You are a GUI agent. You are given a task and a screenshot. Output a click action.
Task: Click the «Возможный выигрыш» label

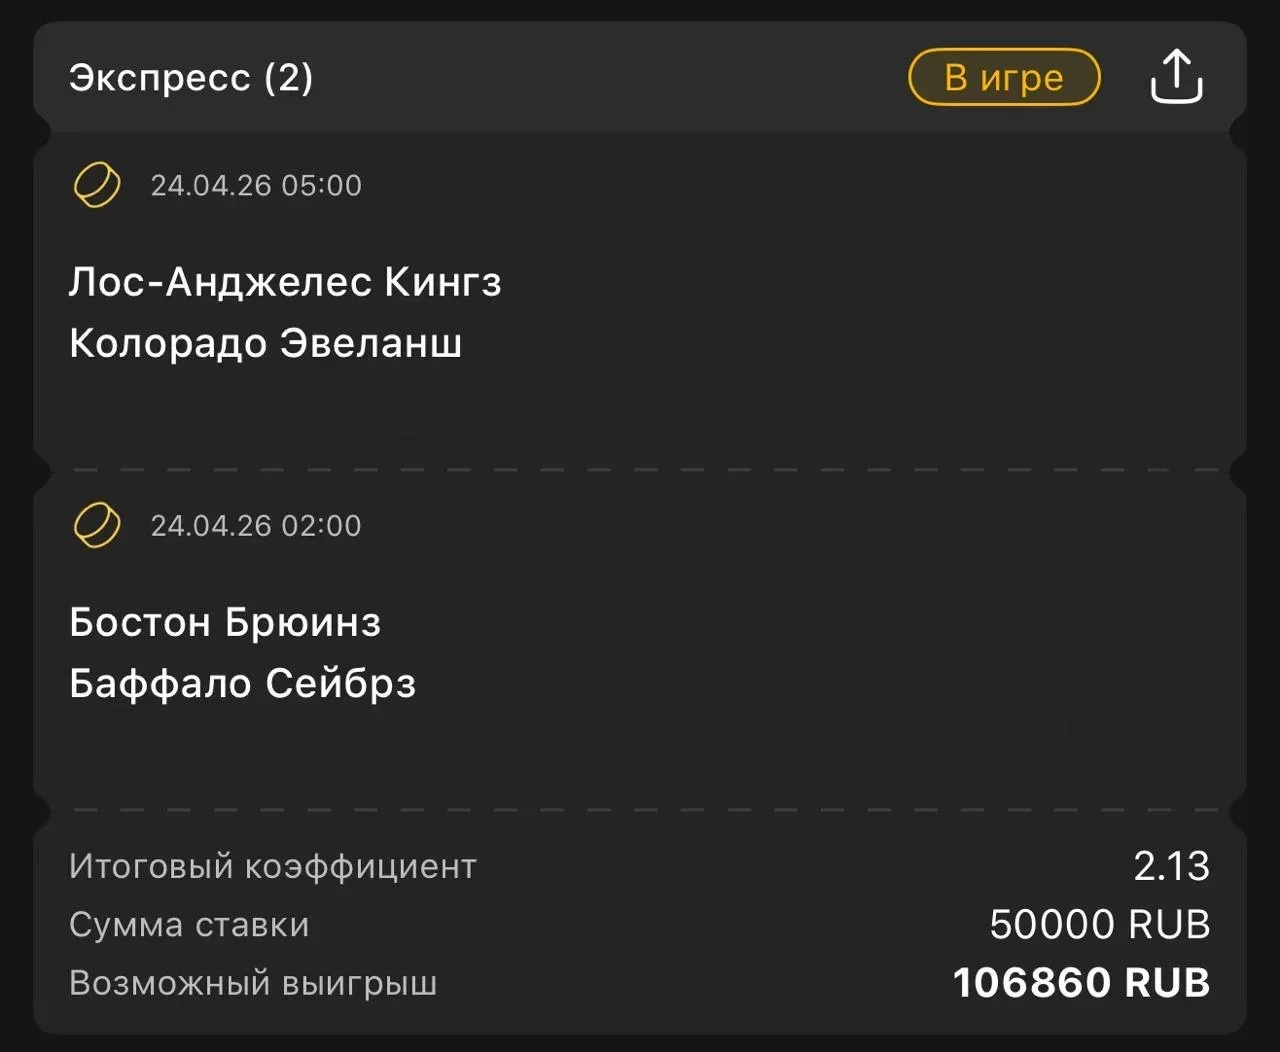252,984
